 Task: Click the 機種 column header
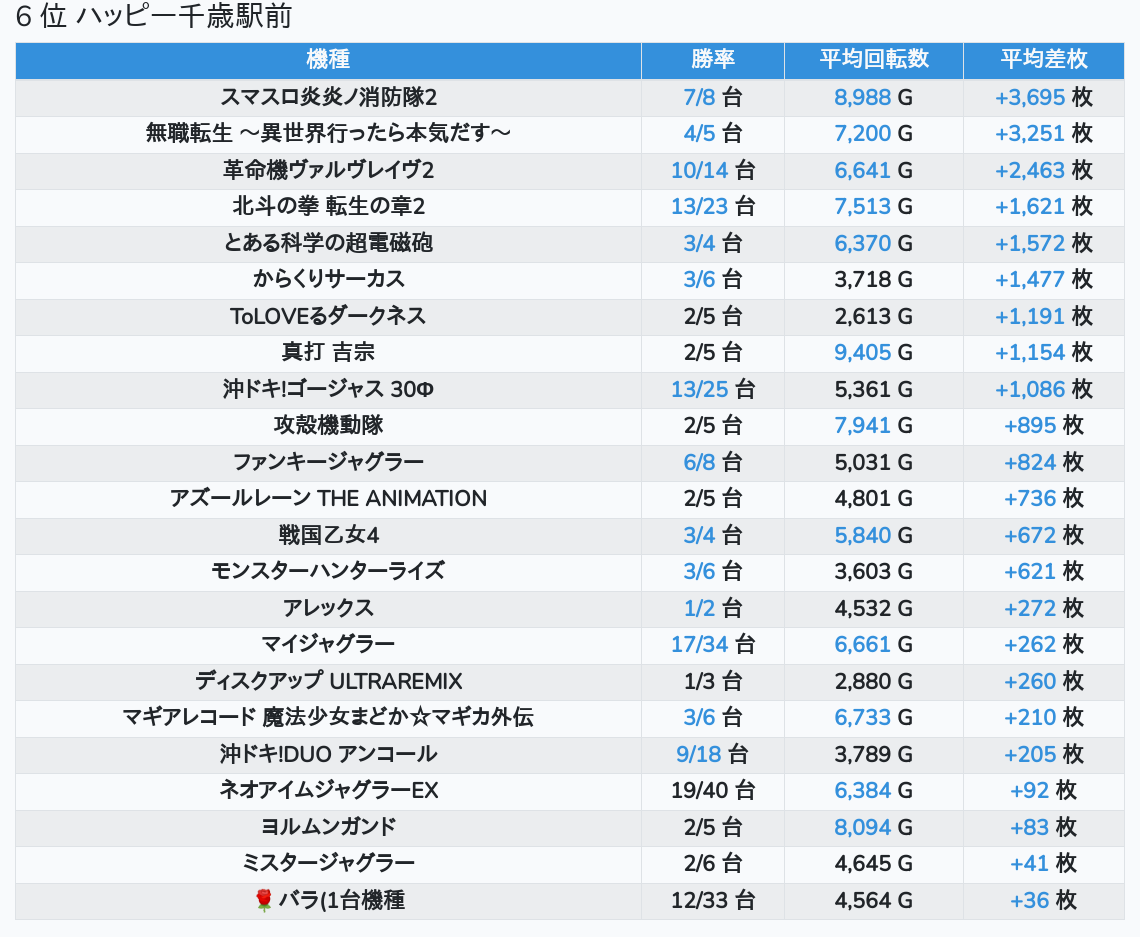tap(328, 59)
